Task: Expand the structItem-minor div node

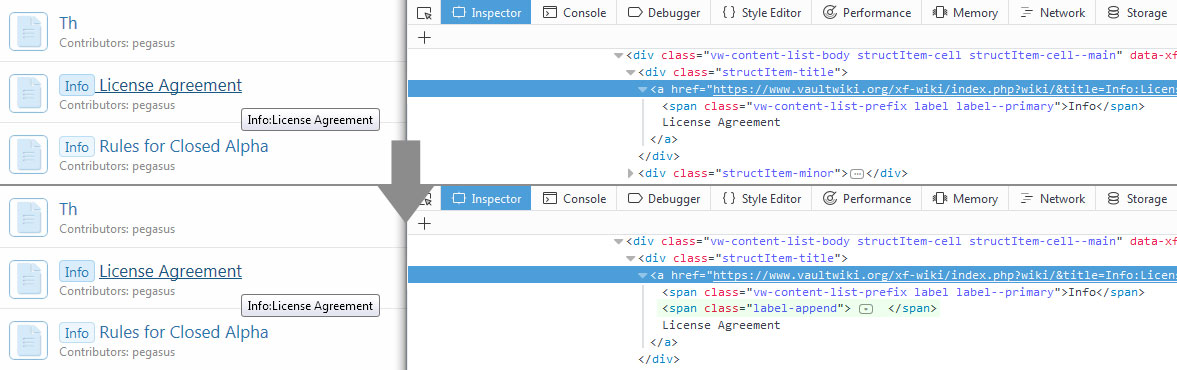Action: point(631,173)
